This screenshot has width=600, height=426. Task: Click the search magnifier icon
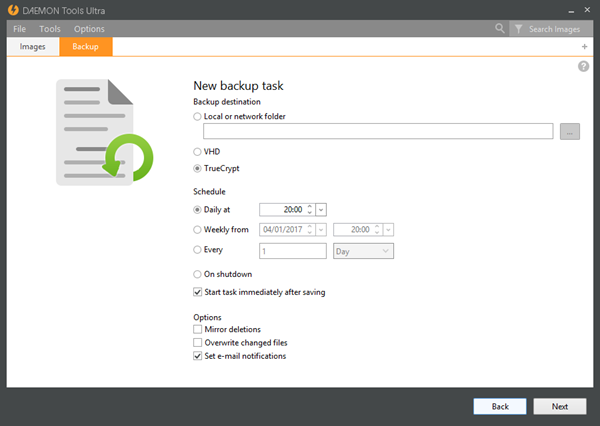(x=499, y=28)
